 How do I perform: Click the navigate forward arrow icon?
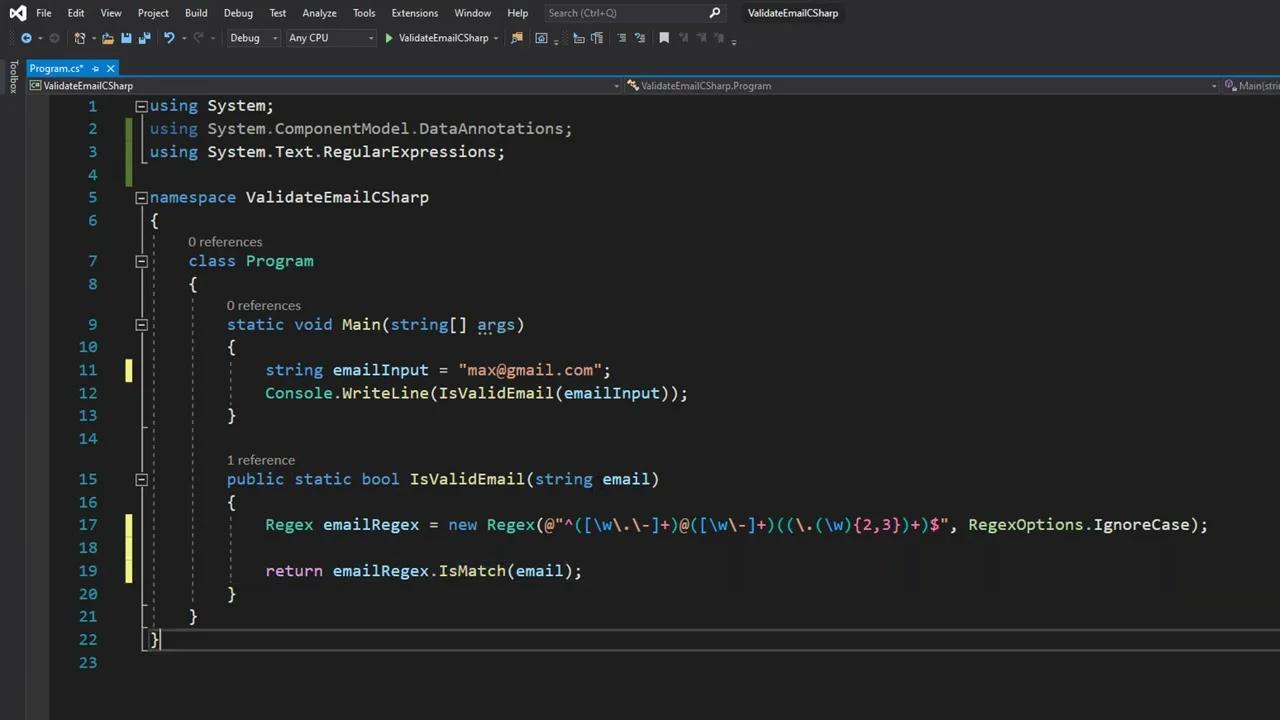[53, 38]
